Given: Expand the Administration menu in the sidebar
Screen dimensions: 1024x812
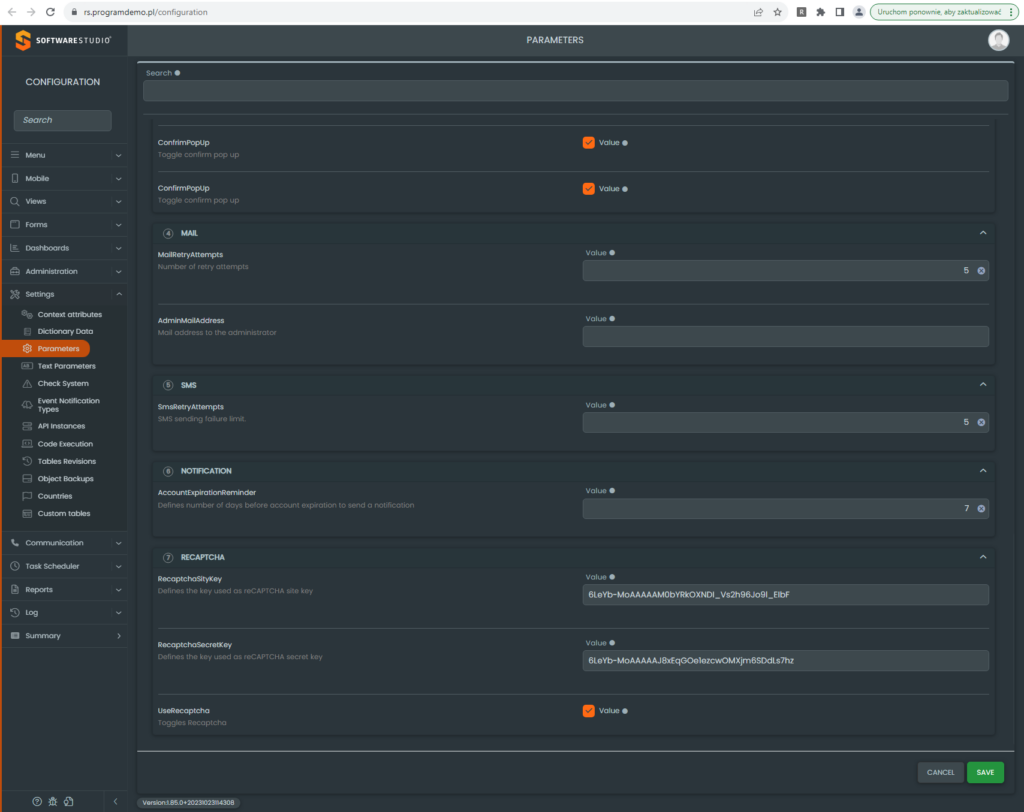Looking at the screenshot, I should 64,271.
